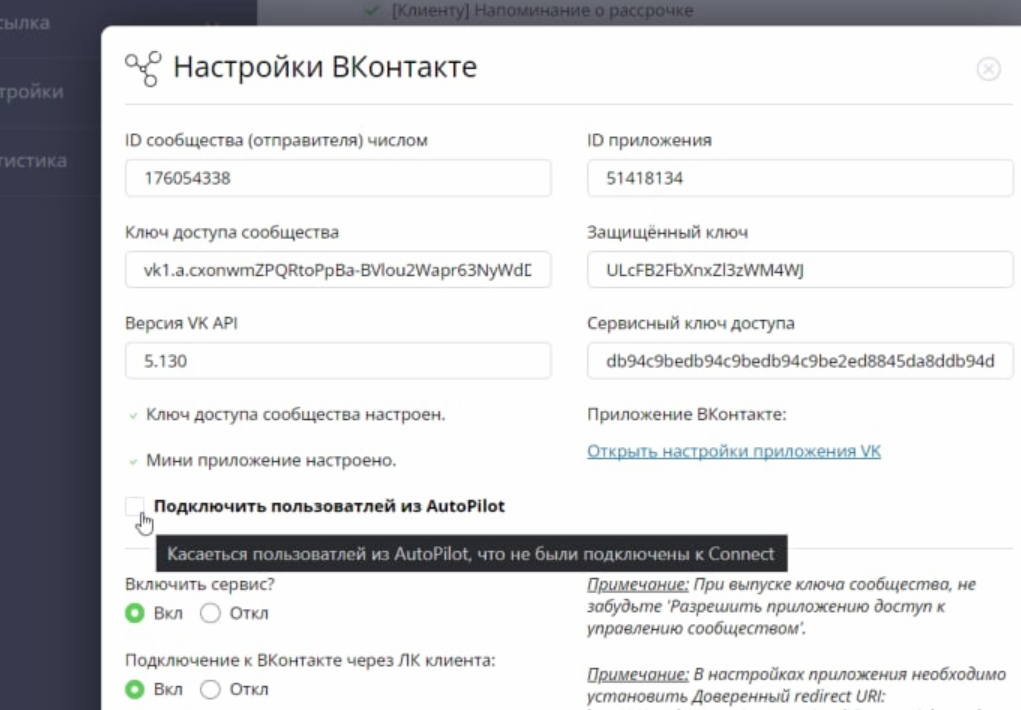The height and width of the screenshot is (710, 1021).
Task: Select the VK API version field 5.130
Action: [338, 361]
